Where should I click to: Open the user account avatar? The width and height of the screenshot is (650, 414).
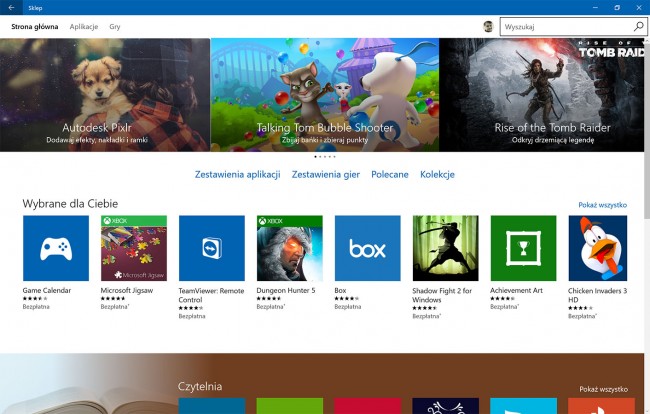pos(489,27)
